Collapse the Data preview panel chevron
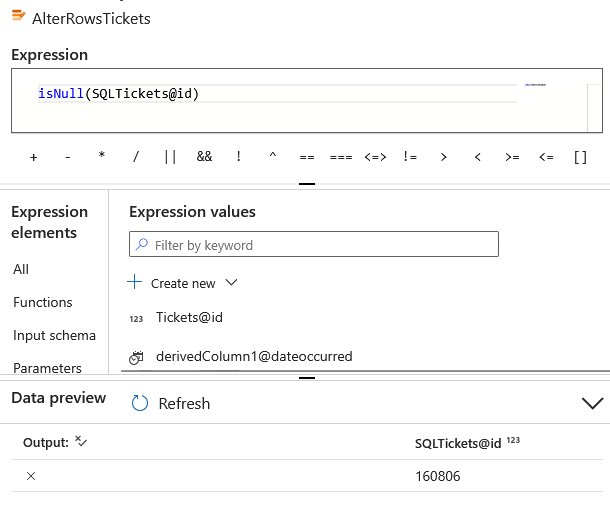The width and height of the screenshot is (610, 529). (592, 403)
